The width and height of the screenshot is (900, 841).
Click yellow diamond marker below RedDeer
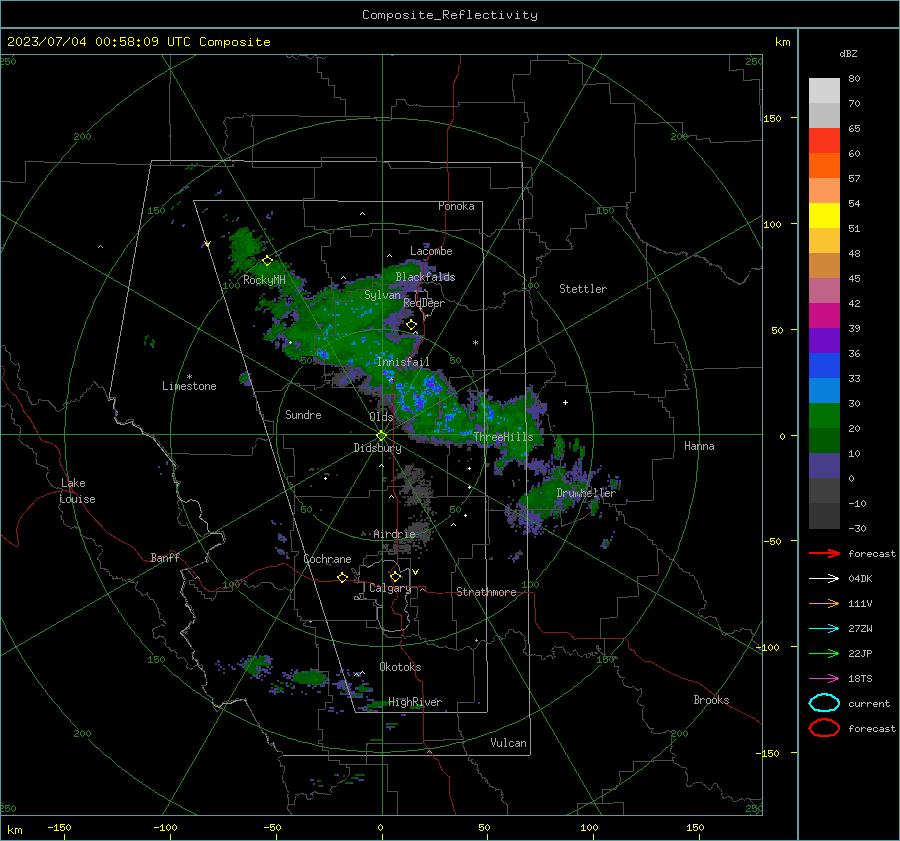coord(411,325)
